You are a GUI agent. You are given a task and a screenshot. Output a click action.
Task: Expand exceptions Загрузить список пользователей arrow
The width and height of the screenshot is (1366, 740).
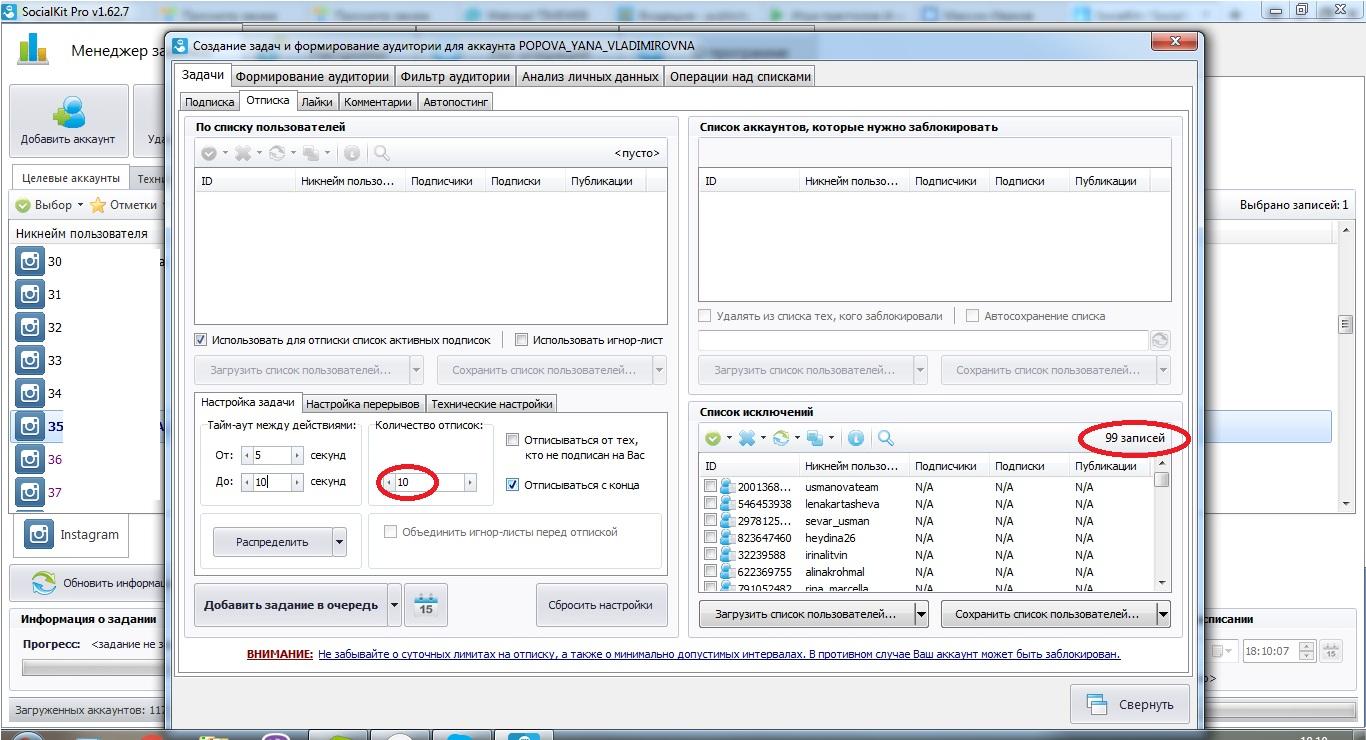point(921,614)
